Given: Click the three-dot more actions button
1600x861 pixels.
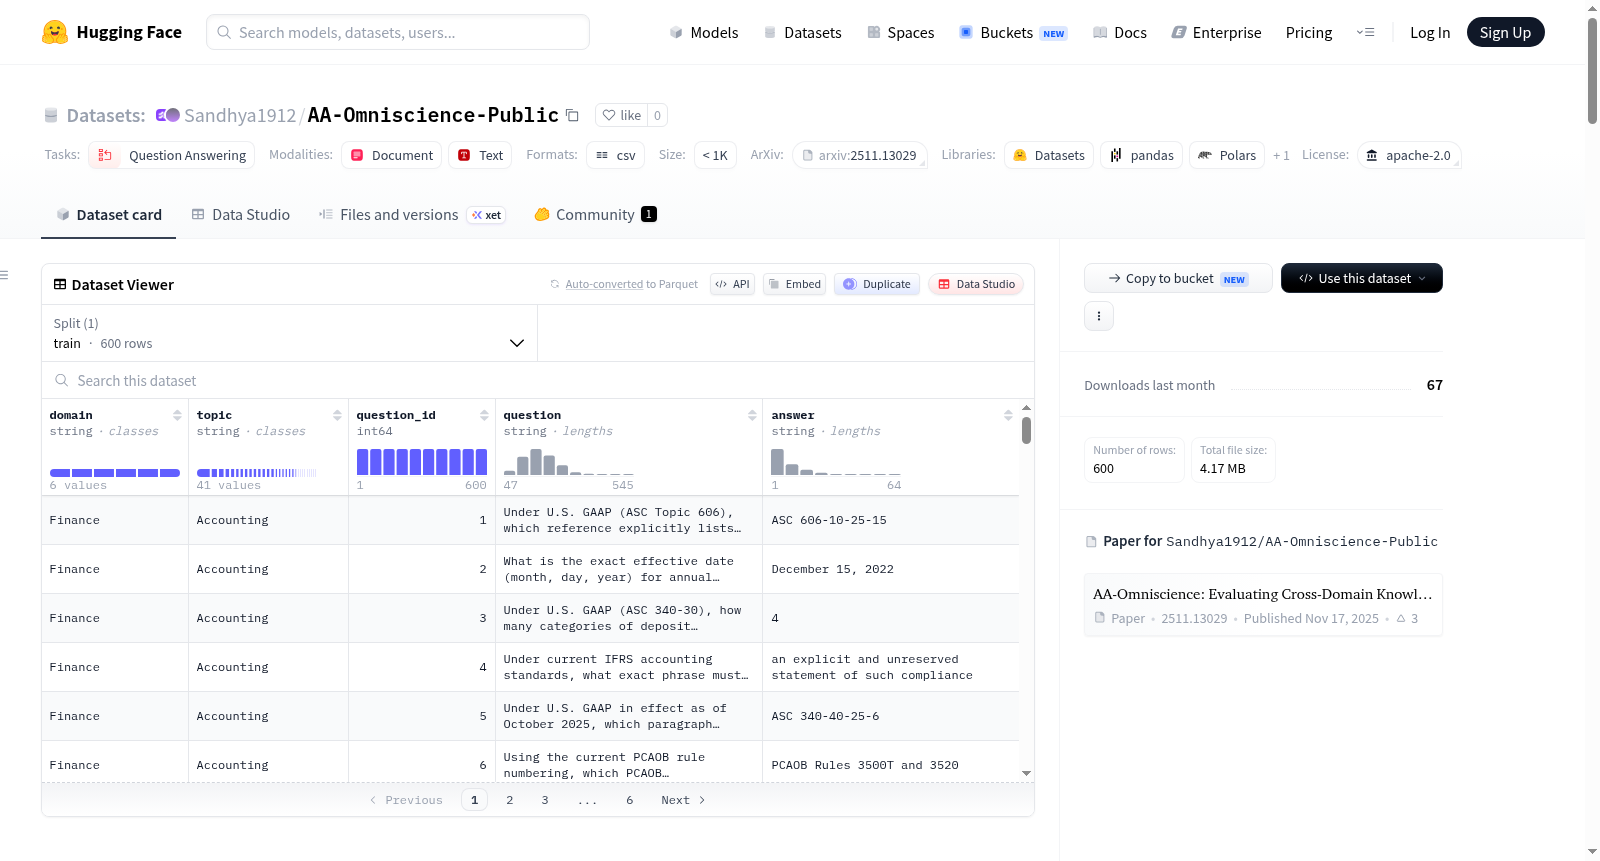Looking at the screenshot, I should 1099,316.
